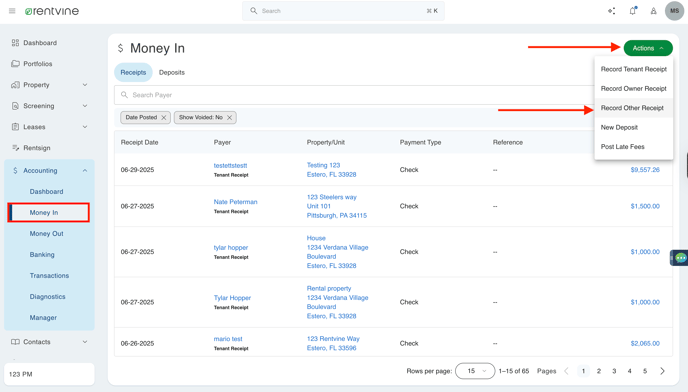This screenshot has width=688, height=392.
Task: Open amount link $1,500.00
Action: point(645,206)
